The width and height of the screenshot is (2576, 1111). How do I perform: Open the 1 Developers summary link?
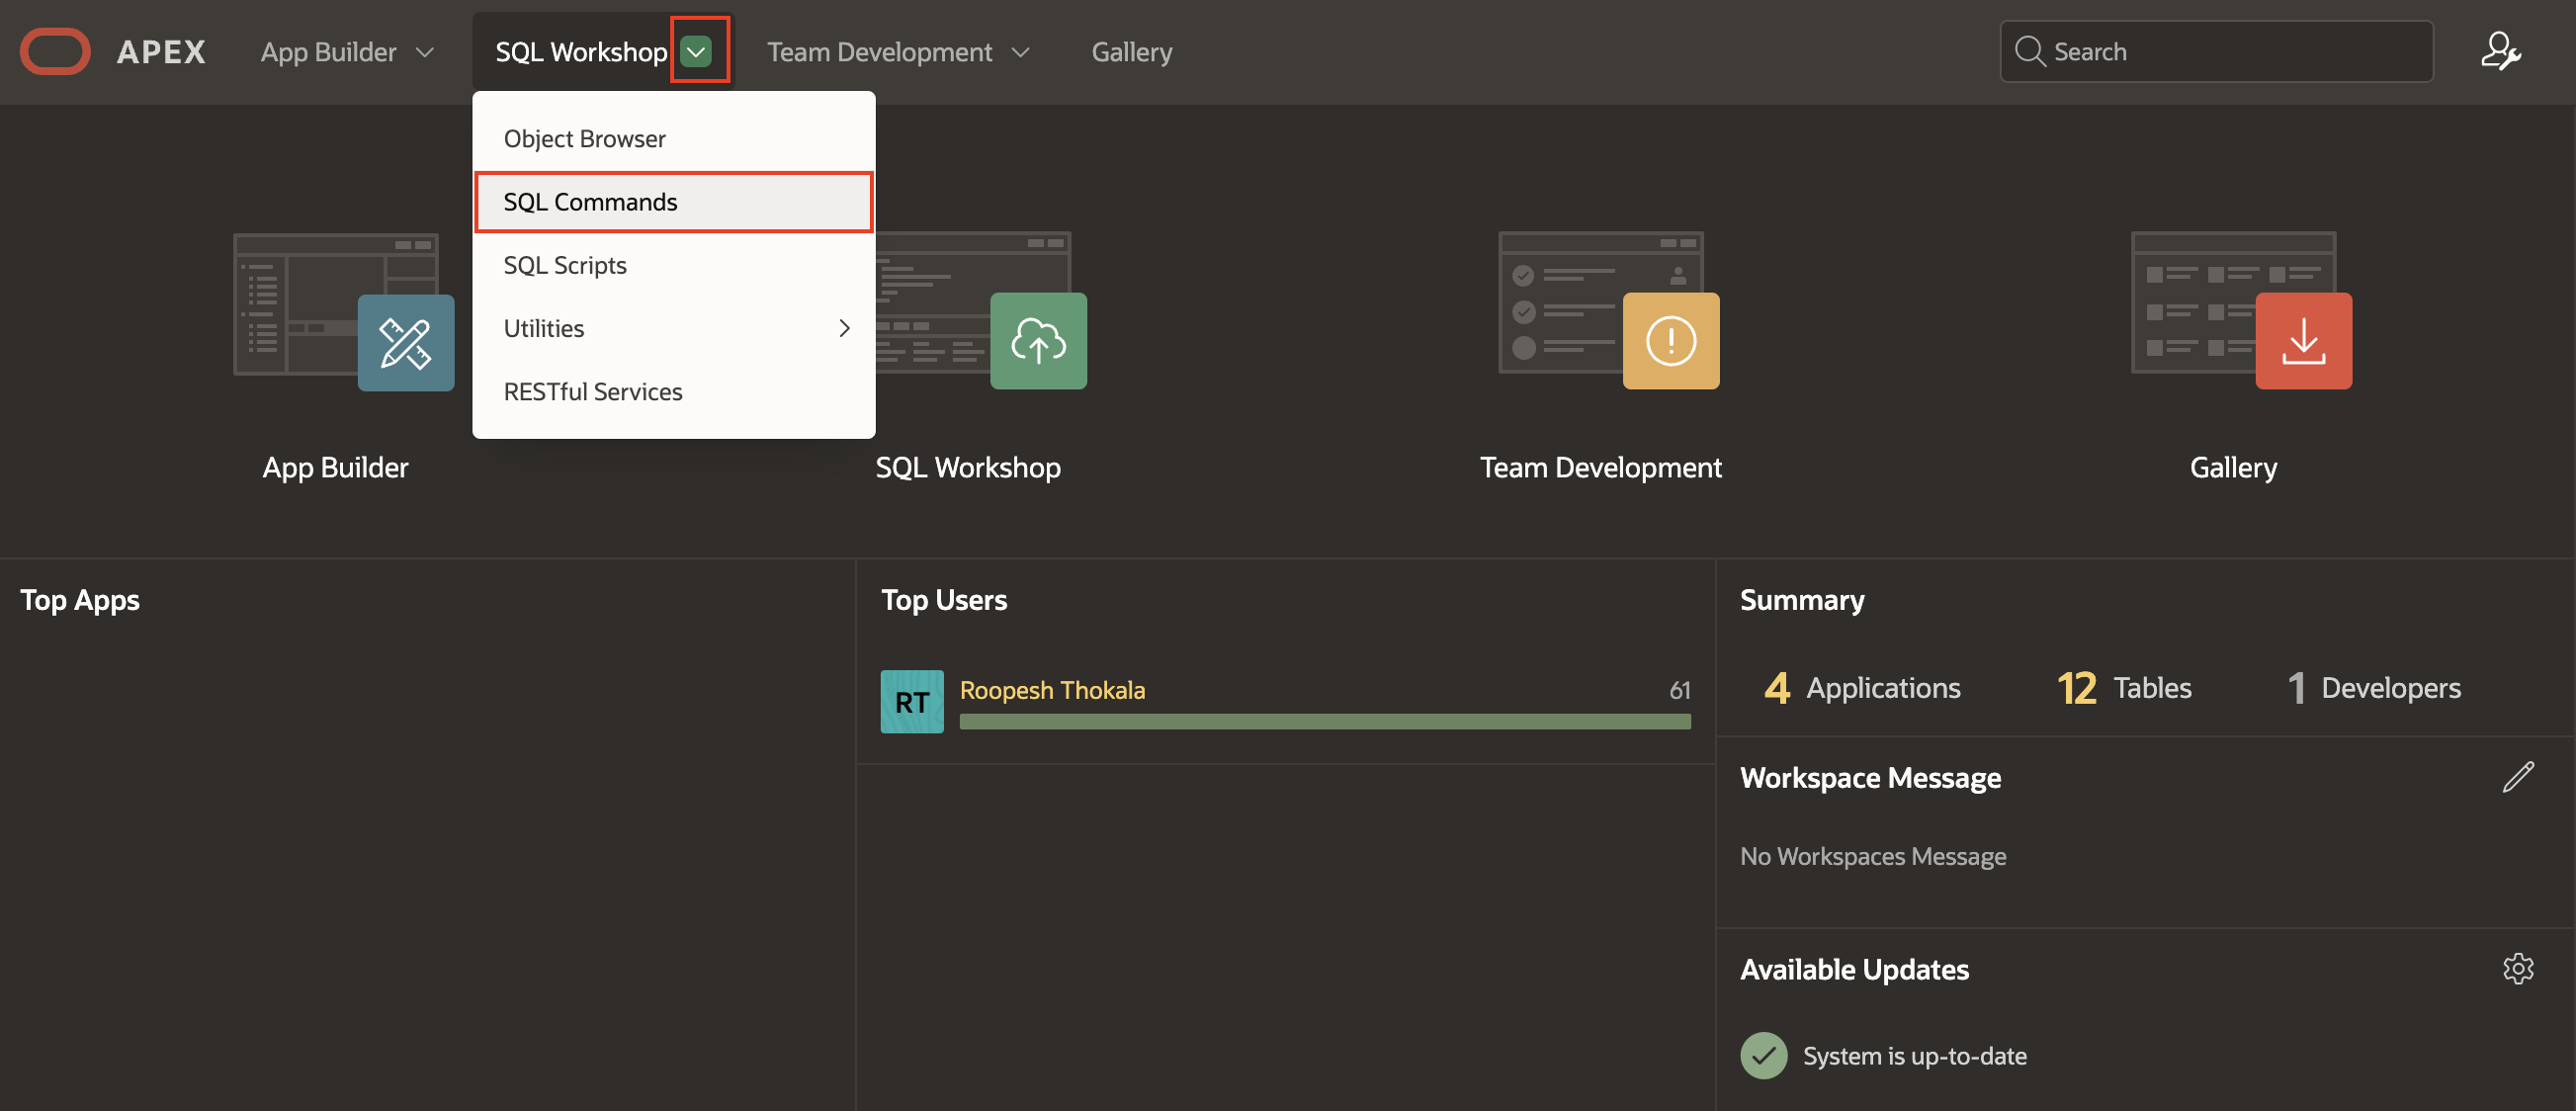click(2374, 687)
